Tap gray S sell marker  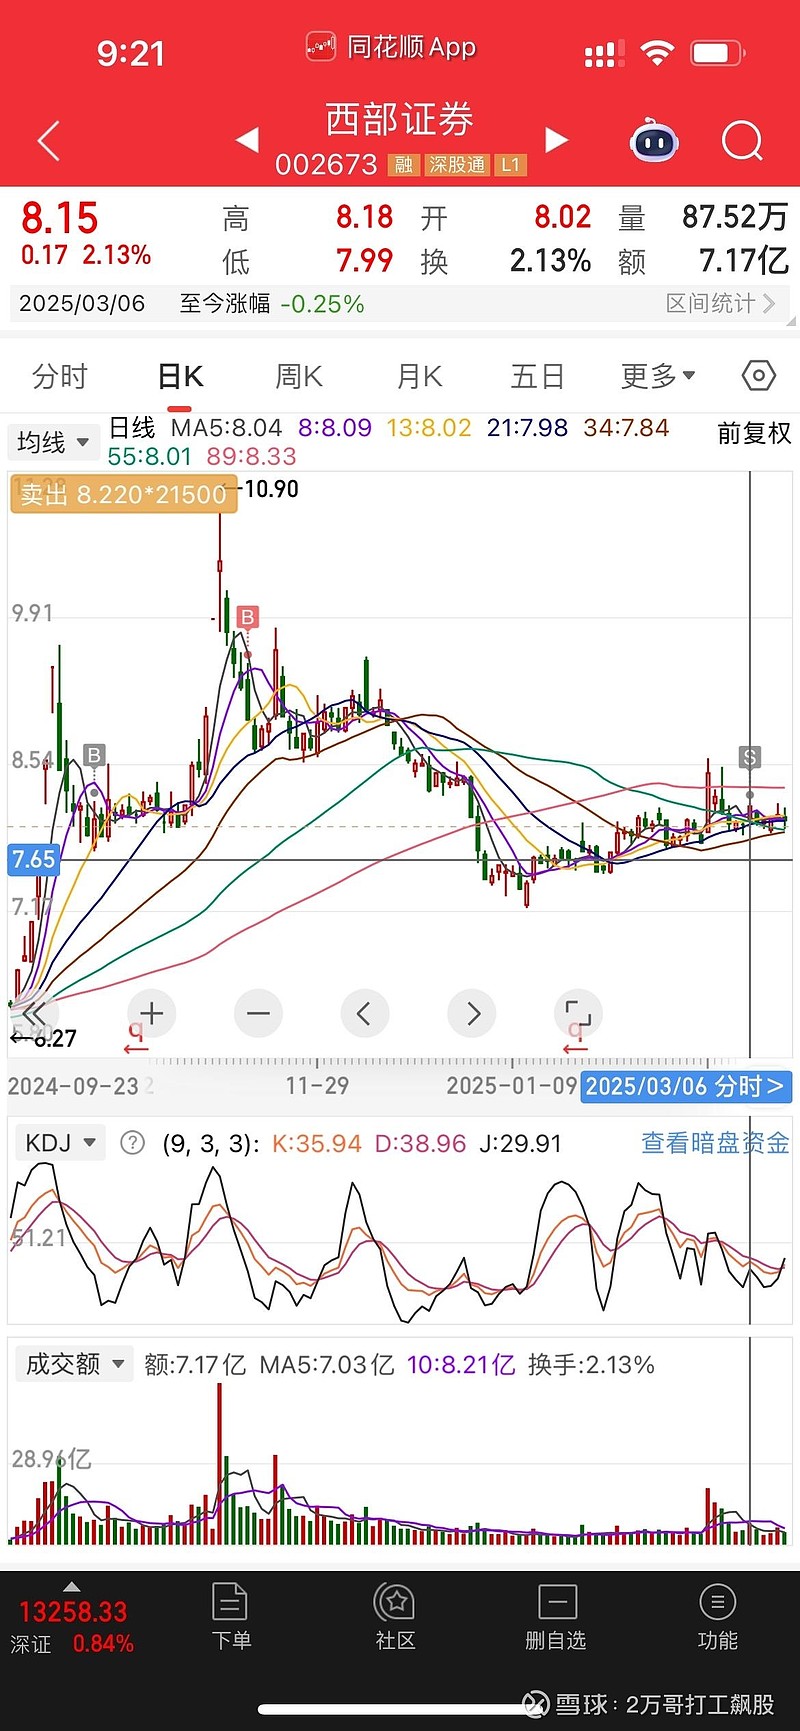click(x=750, y=757)
